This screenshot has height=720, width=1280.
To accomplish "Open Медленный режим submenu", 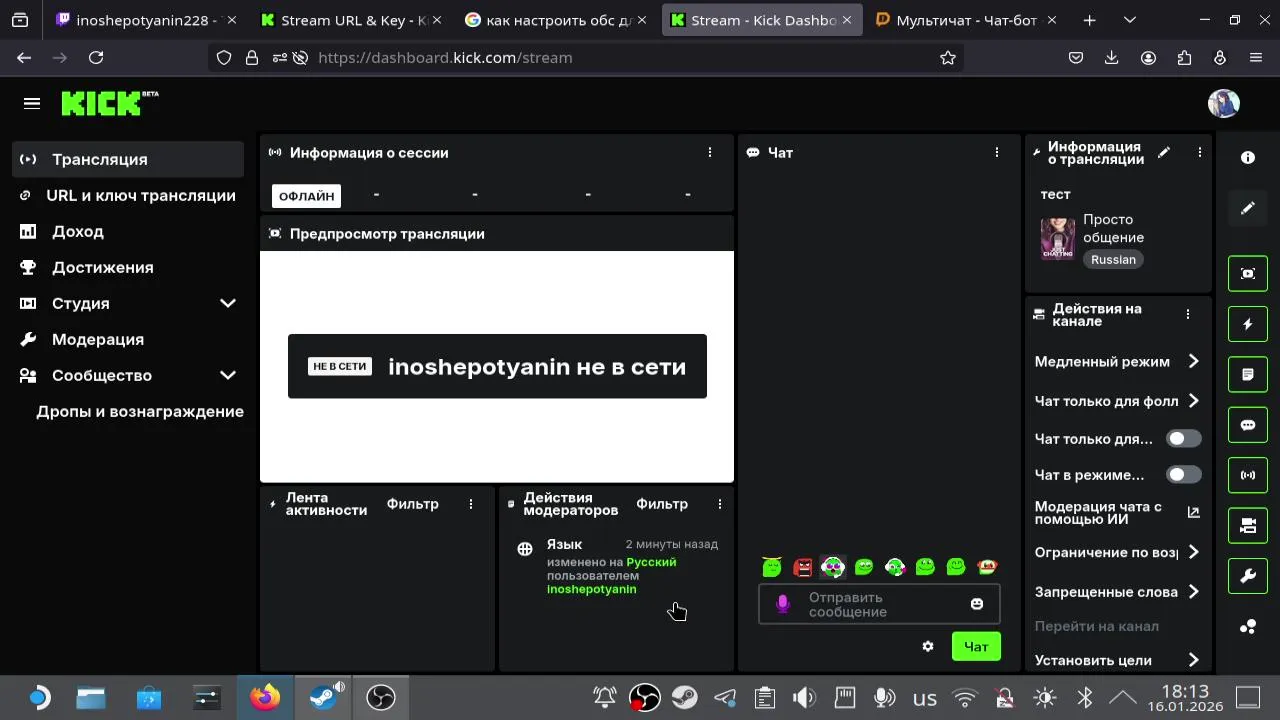I will (1117, 362).
